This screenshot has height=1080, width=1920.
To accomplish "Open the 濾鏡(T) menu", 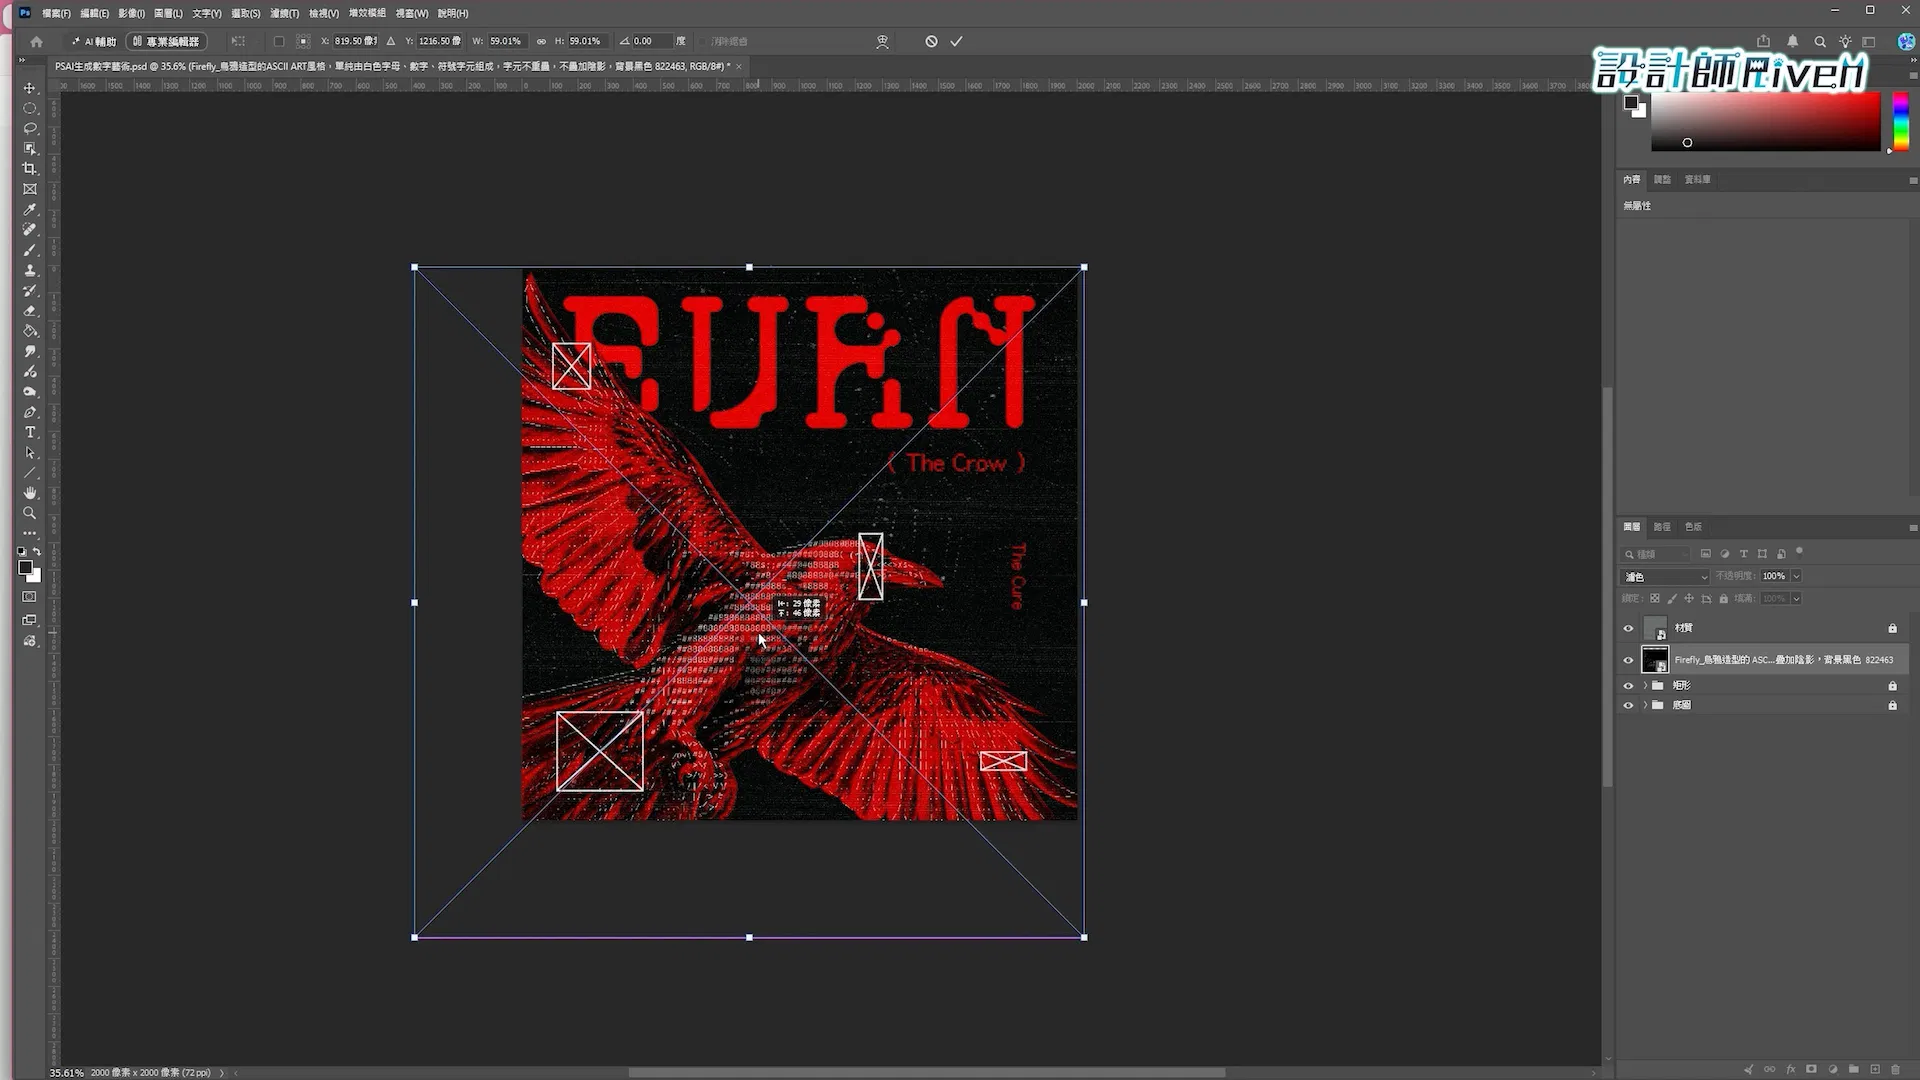I will (284, 13).
